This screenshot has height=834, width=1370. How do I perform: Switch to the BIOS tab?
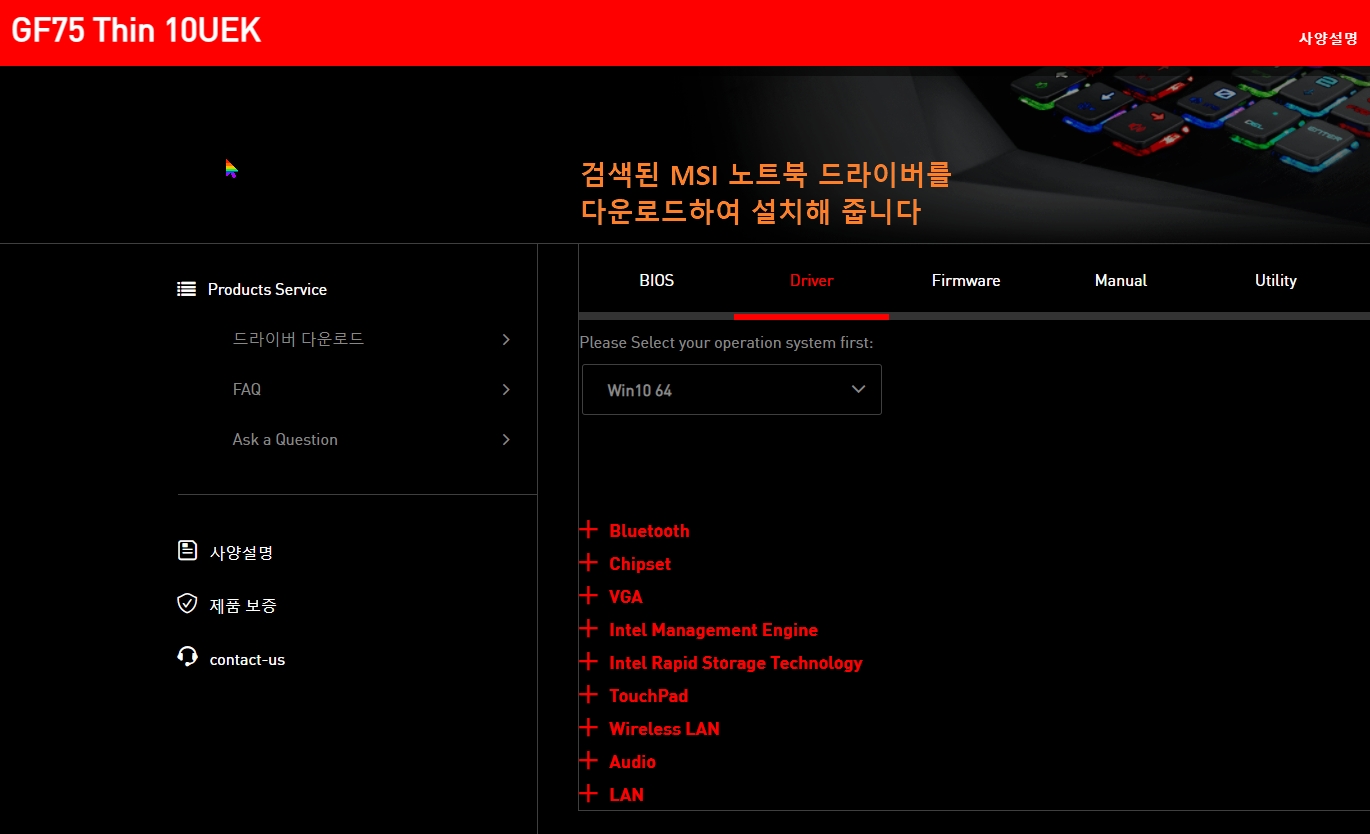coord(656,281)
